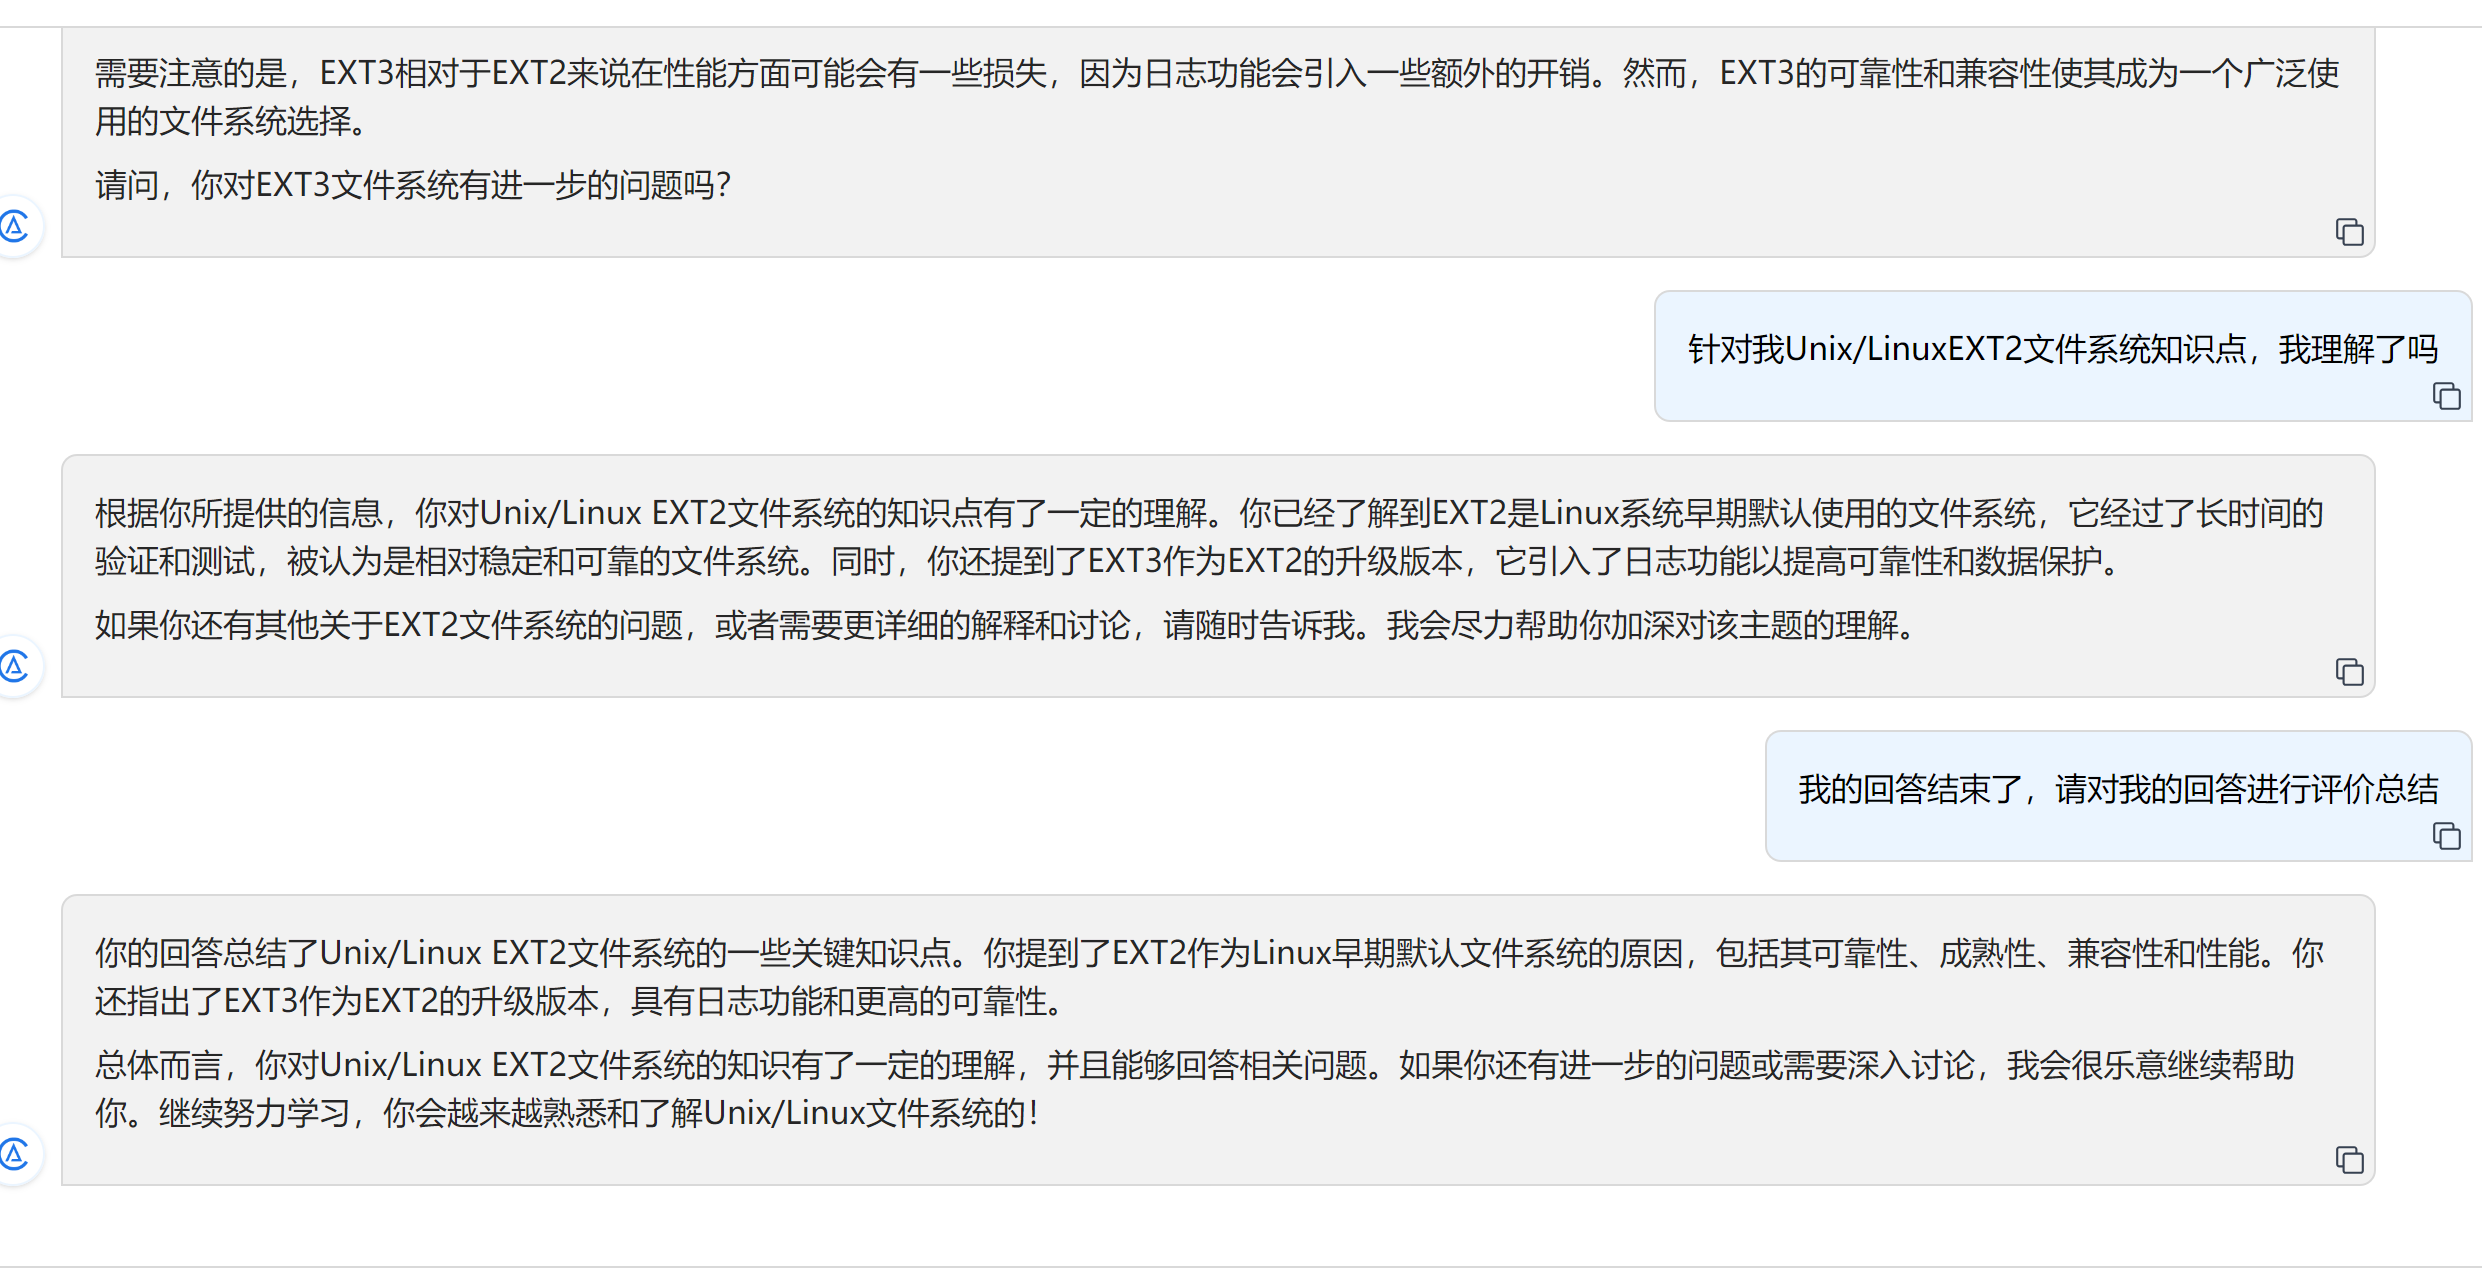Copy the reply starting '根据你所提供的信息'
Screen dimensions: 2482x1270
pos(2349,672)
